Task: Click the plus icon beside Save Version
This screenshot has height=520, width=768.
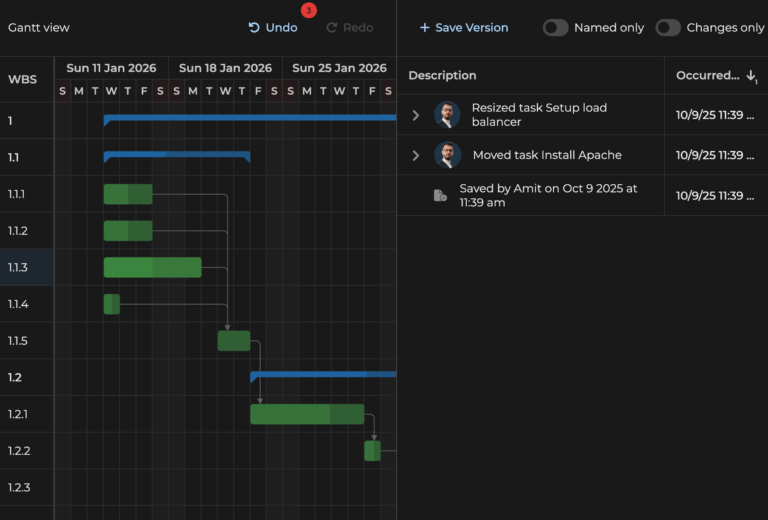Action: pyautogui.click(x=425, y=28)
